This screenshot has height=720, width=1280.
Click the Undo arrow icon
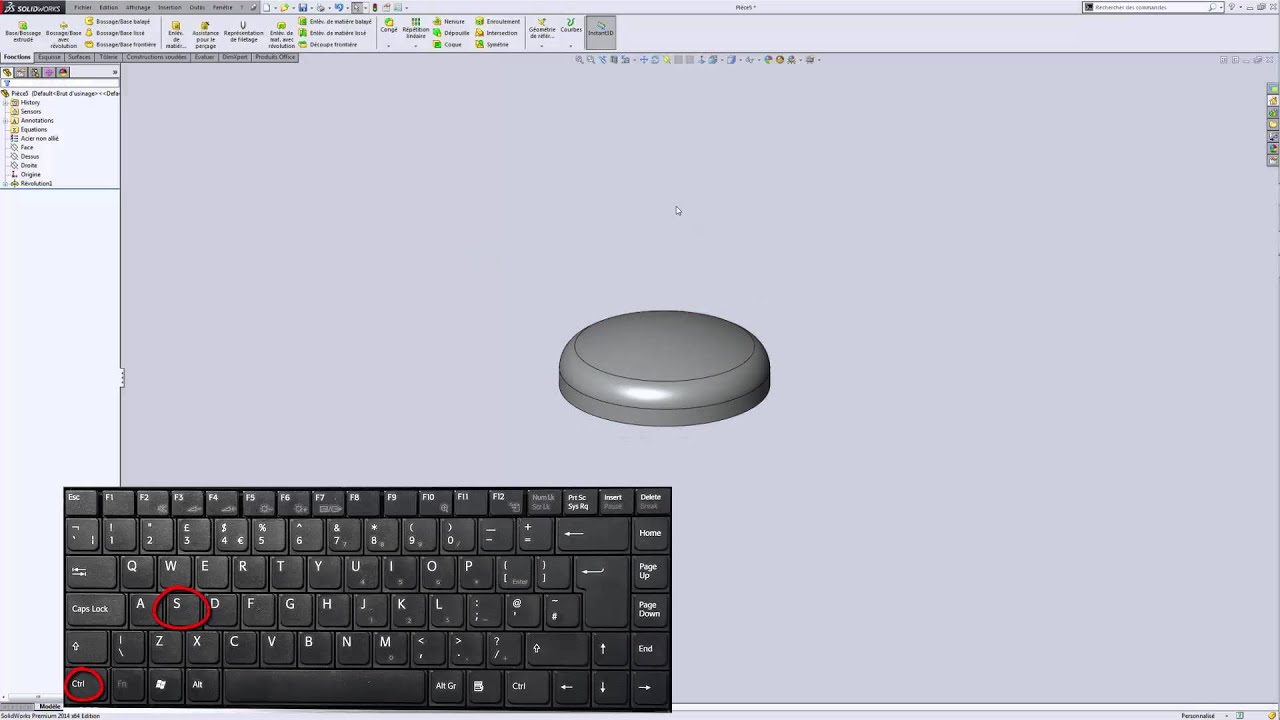pos(339,7)
